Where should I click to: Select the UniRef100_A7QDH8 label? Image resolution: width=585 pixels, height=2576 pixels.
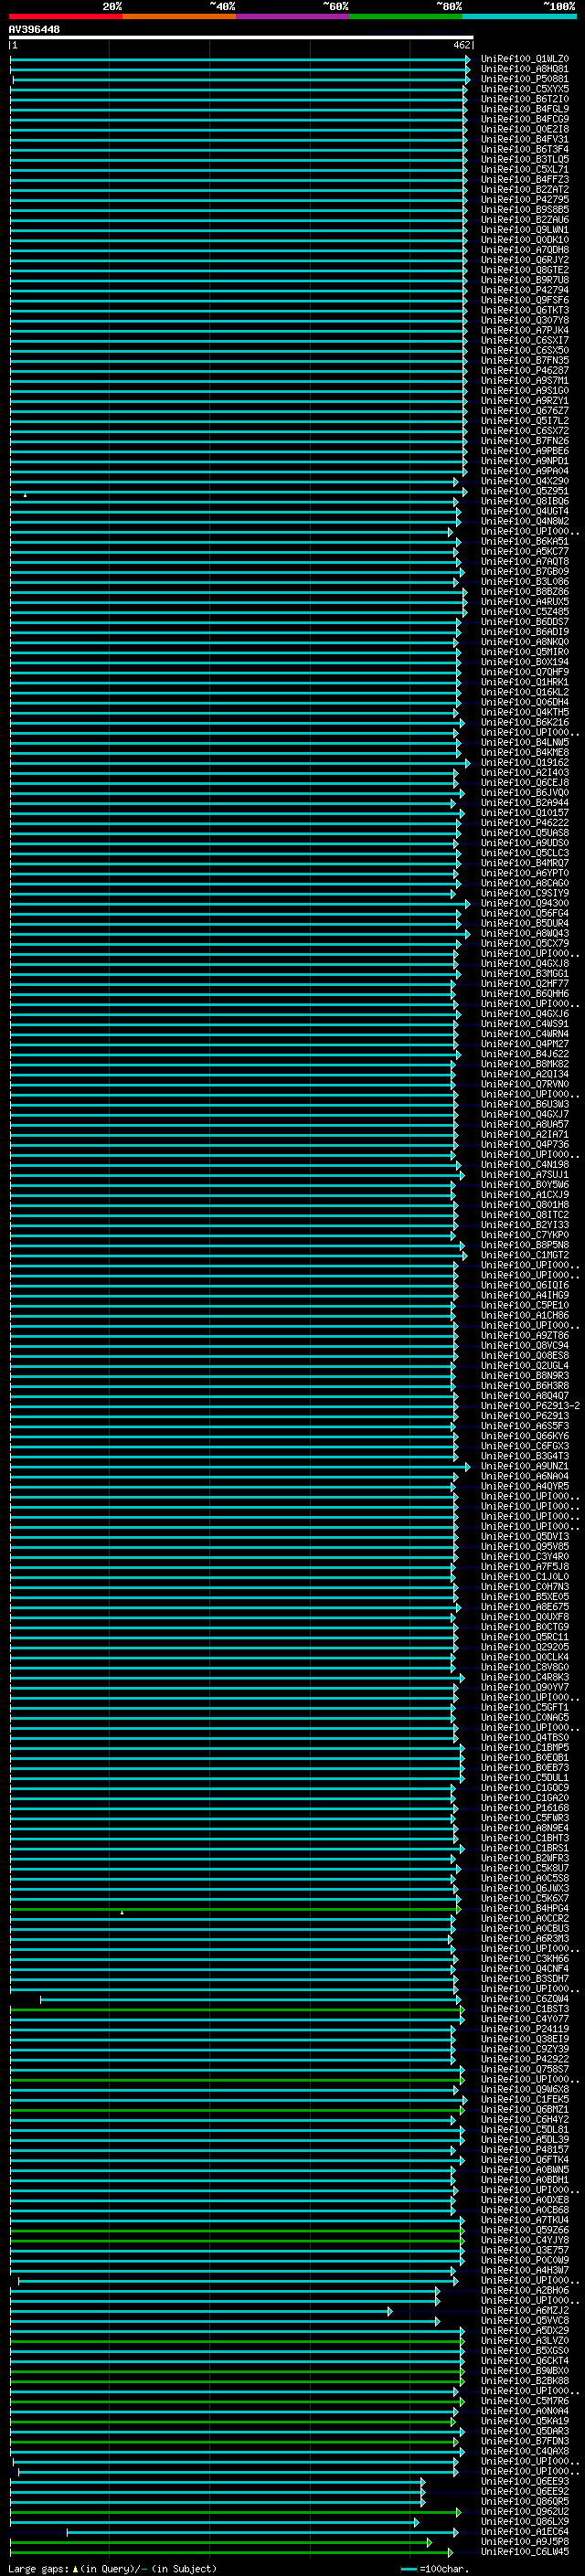point(525,250)
